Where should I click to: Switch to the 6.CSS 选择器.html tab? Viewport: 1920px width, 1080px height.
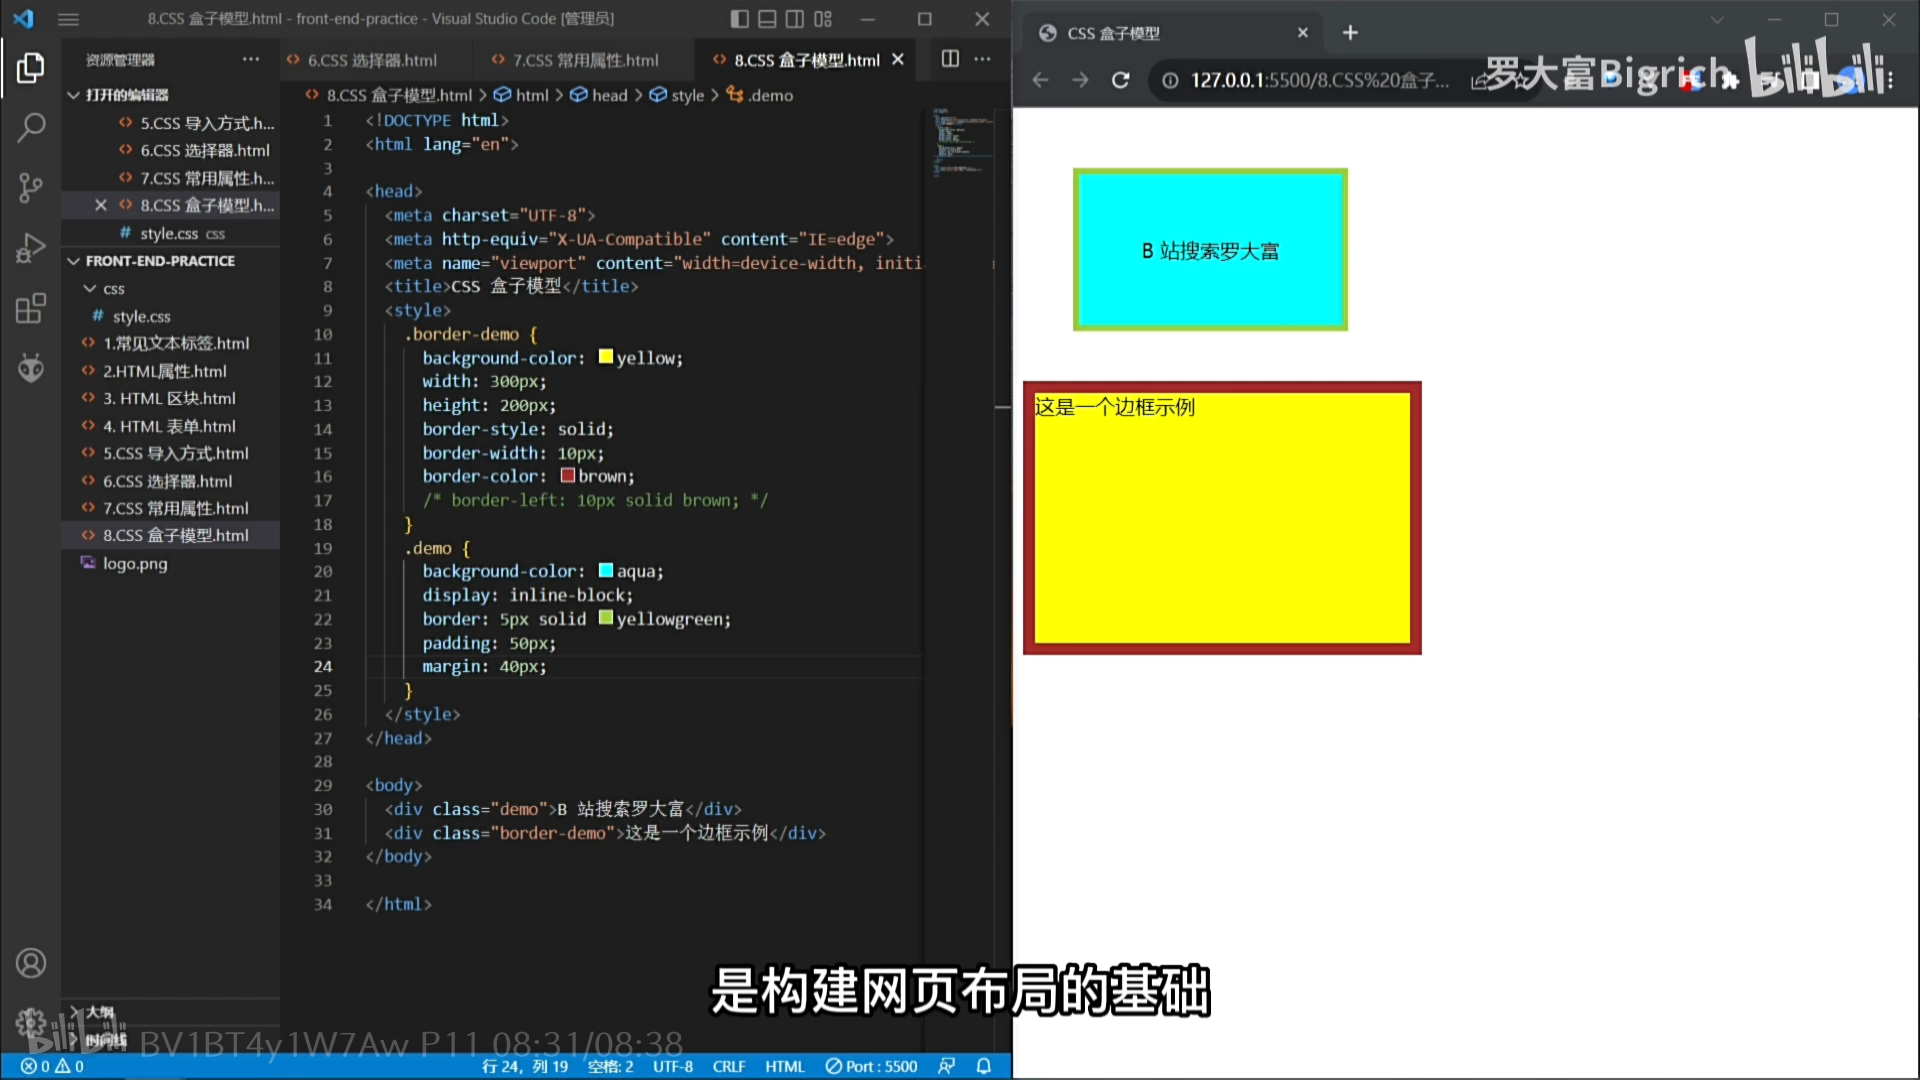tap(372, 60)
